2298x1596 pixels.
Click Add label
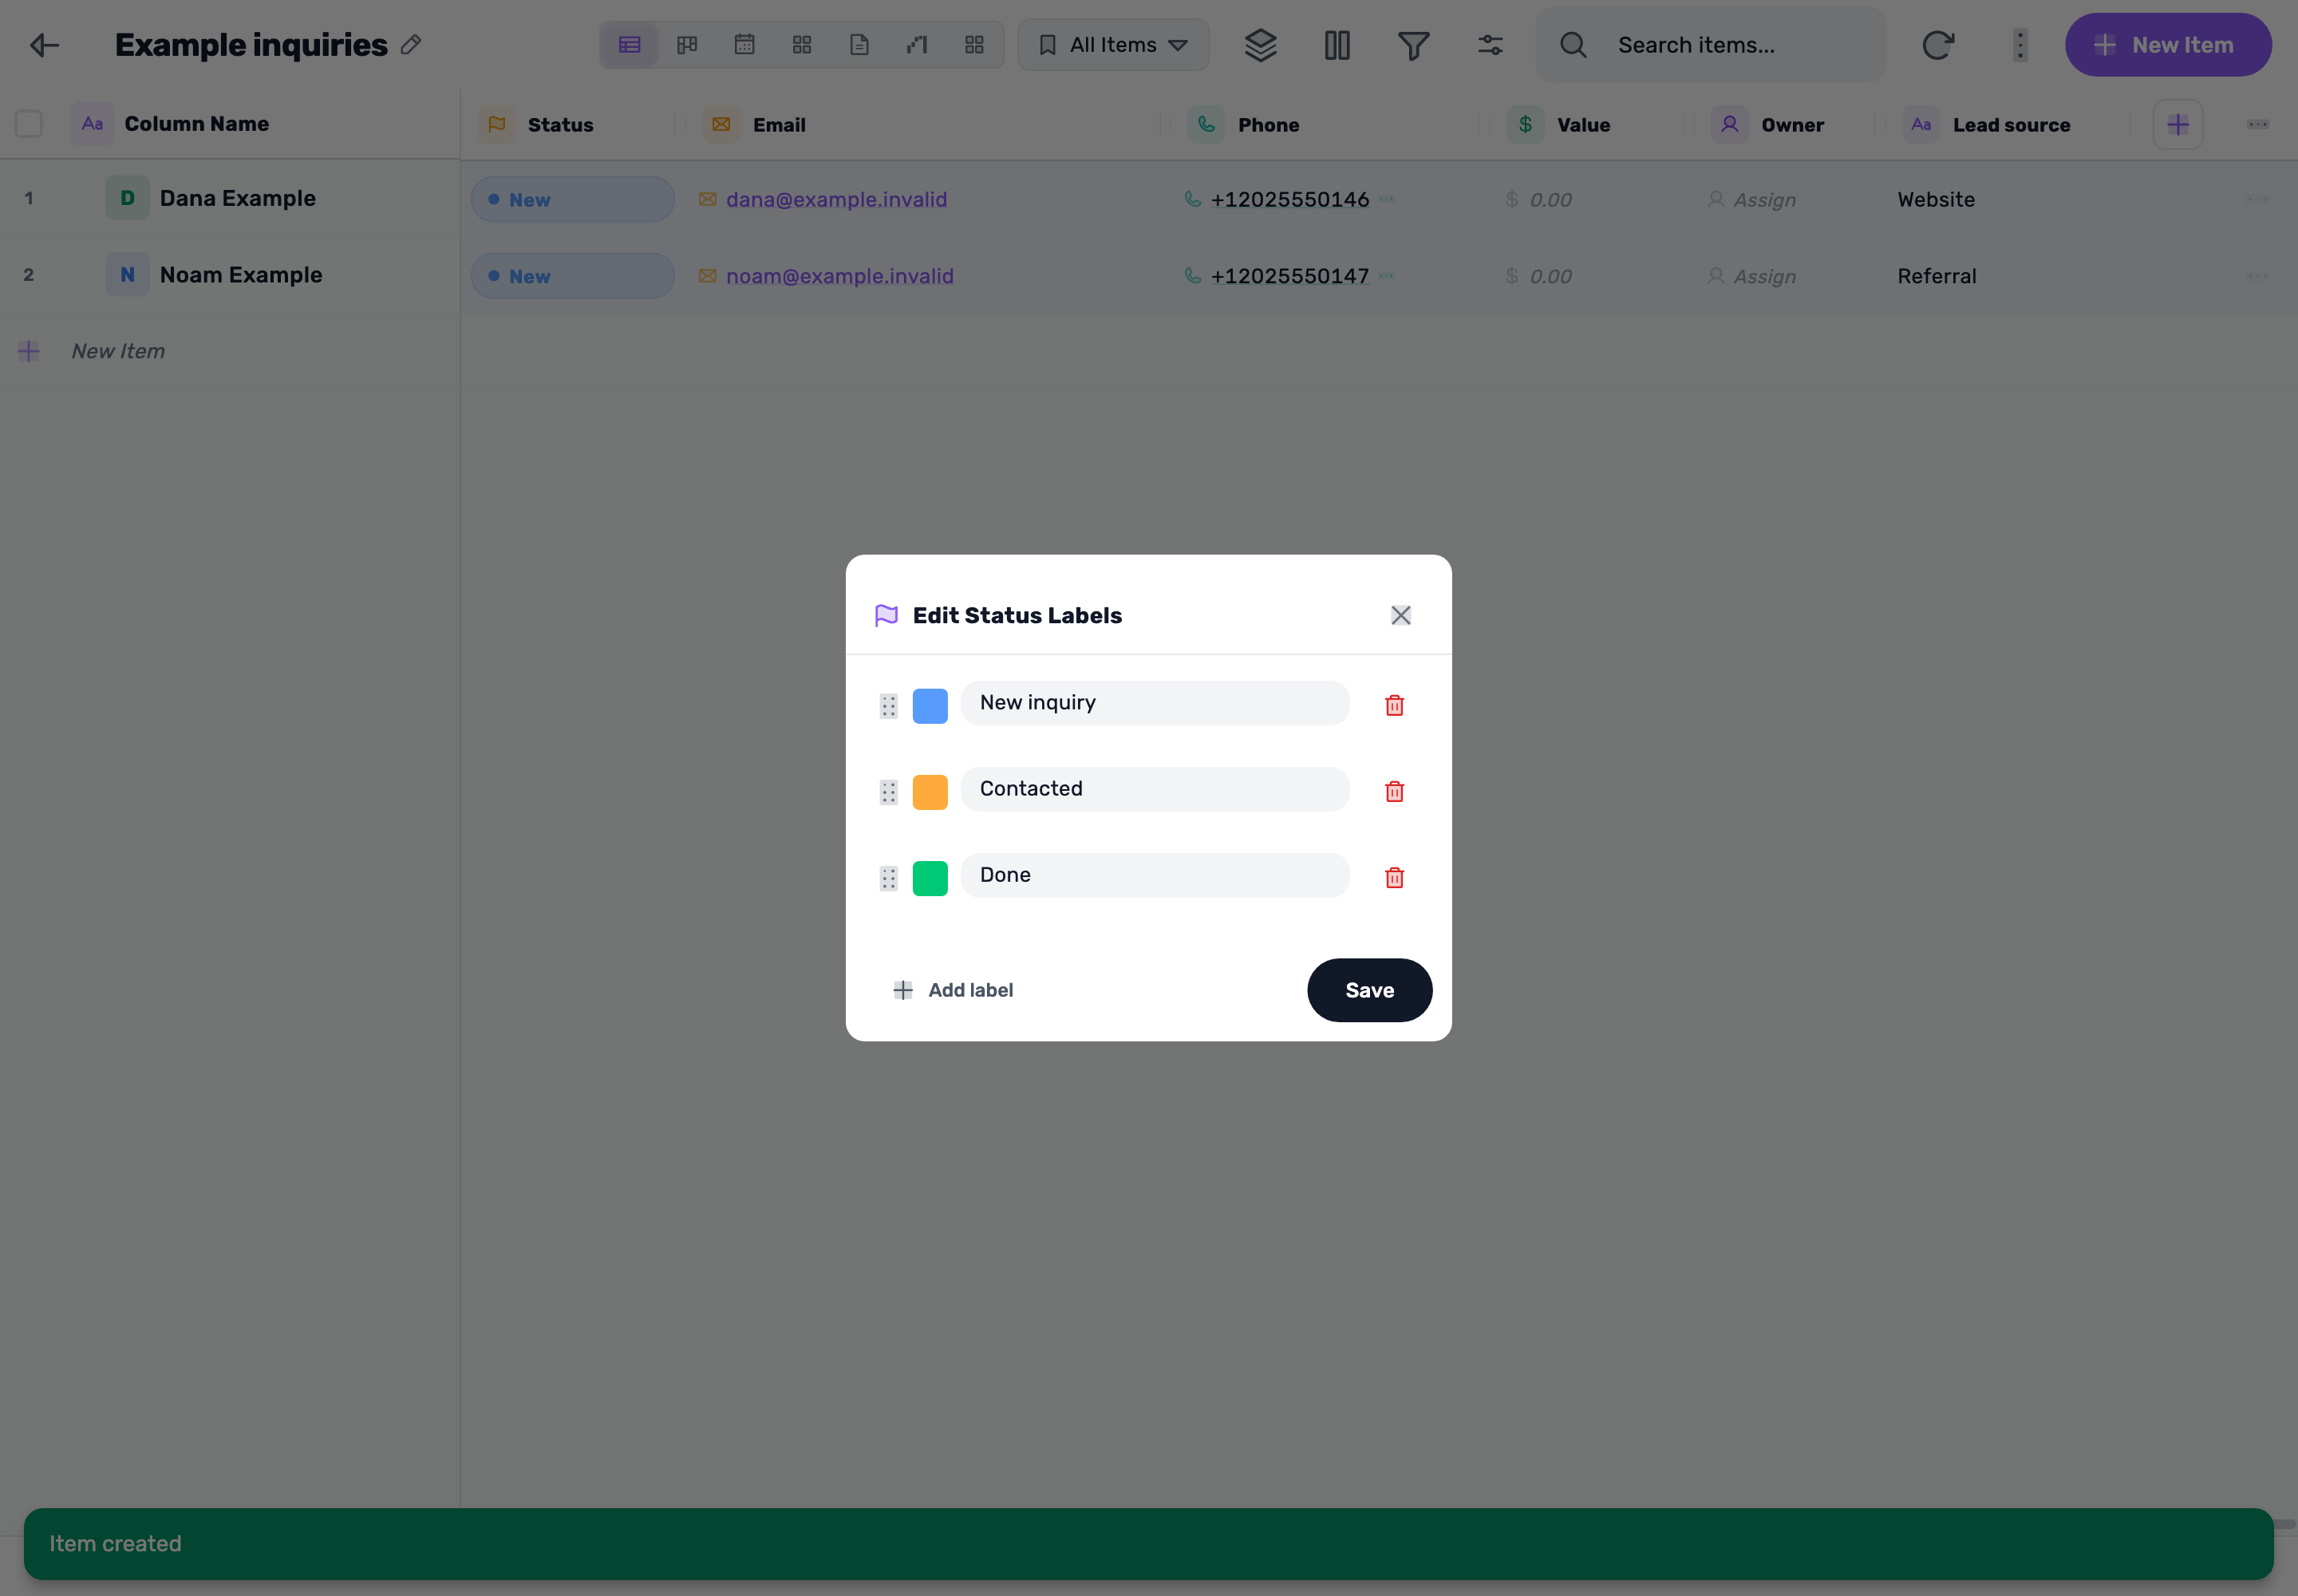(953, 990)
